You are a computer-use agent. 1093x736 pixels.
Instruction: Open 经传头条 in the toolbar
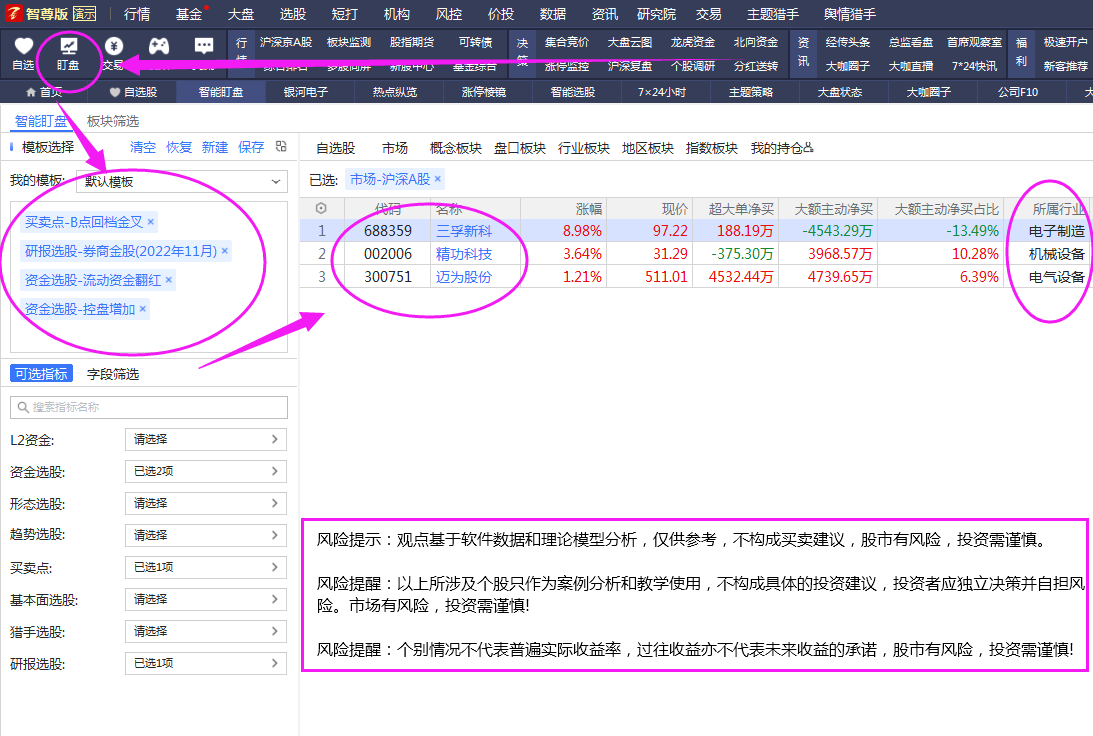click(x=848, y=43)
